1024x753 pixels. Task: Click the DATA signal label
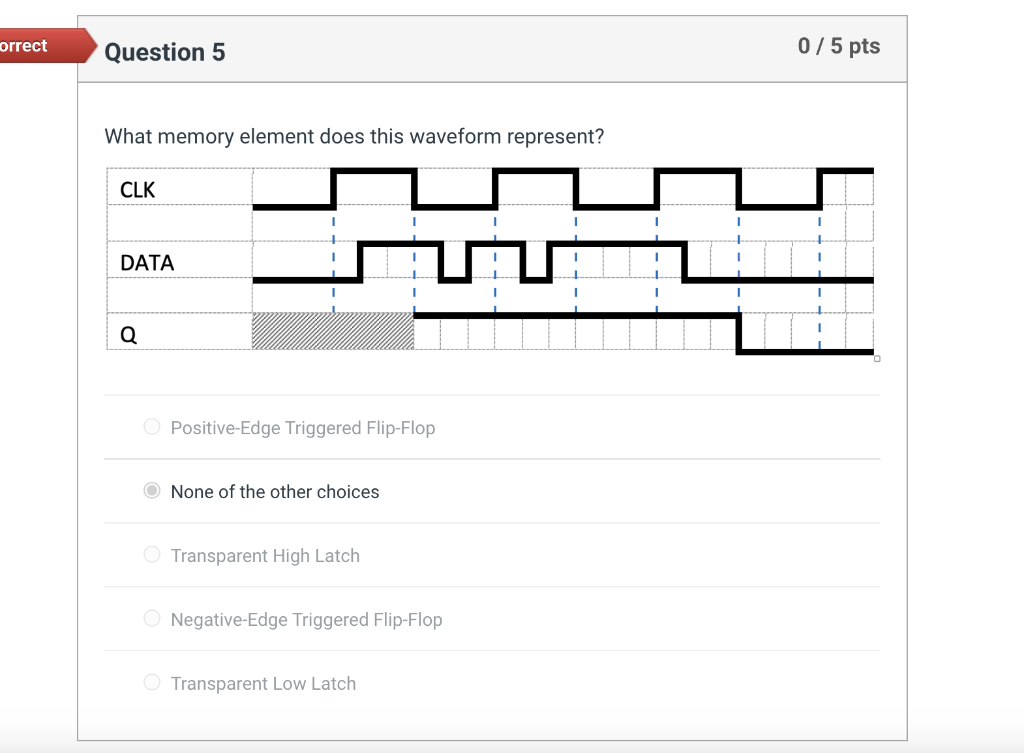[146, 262]
